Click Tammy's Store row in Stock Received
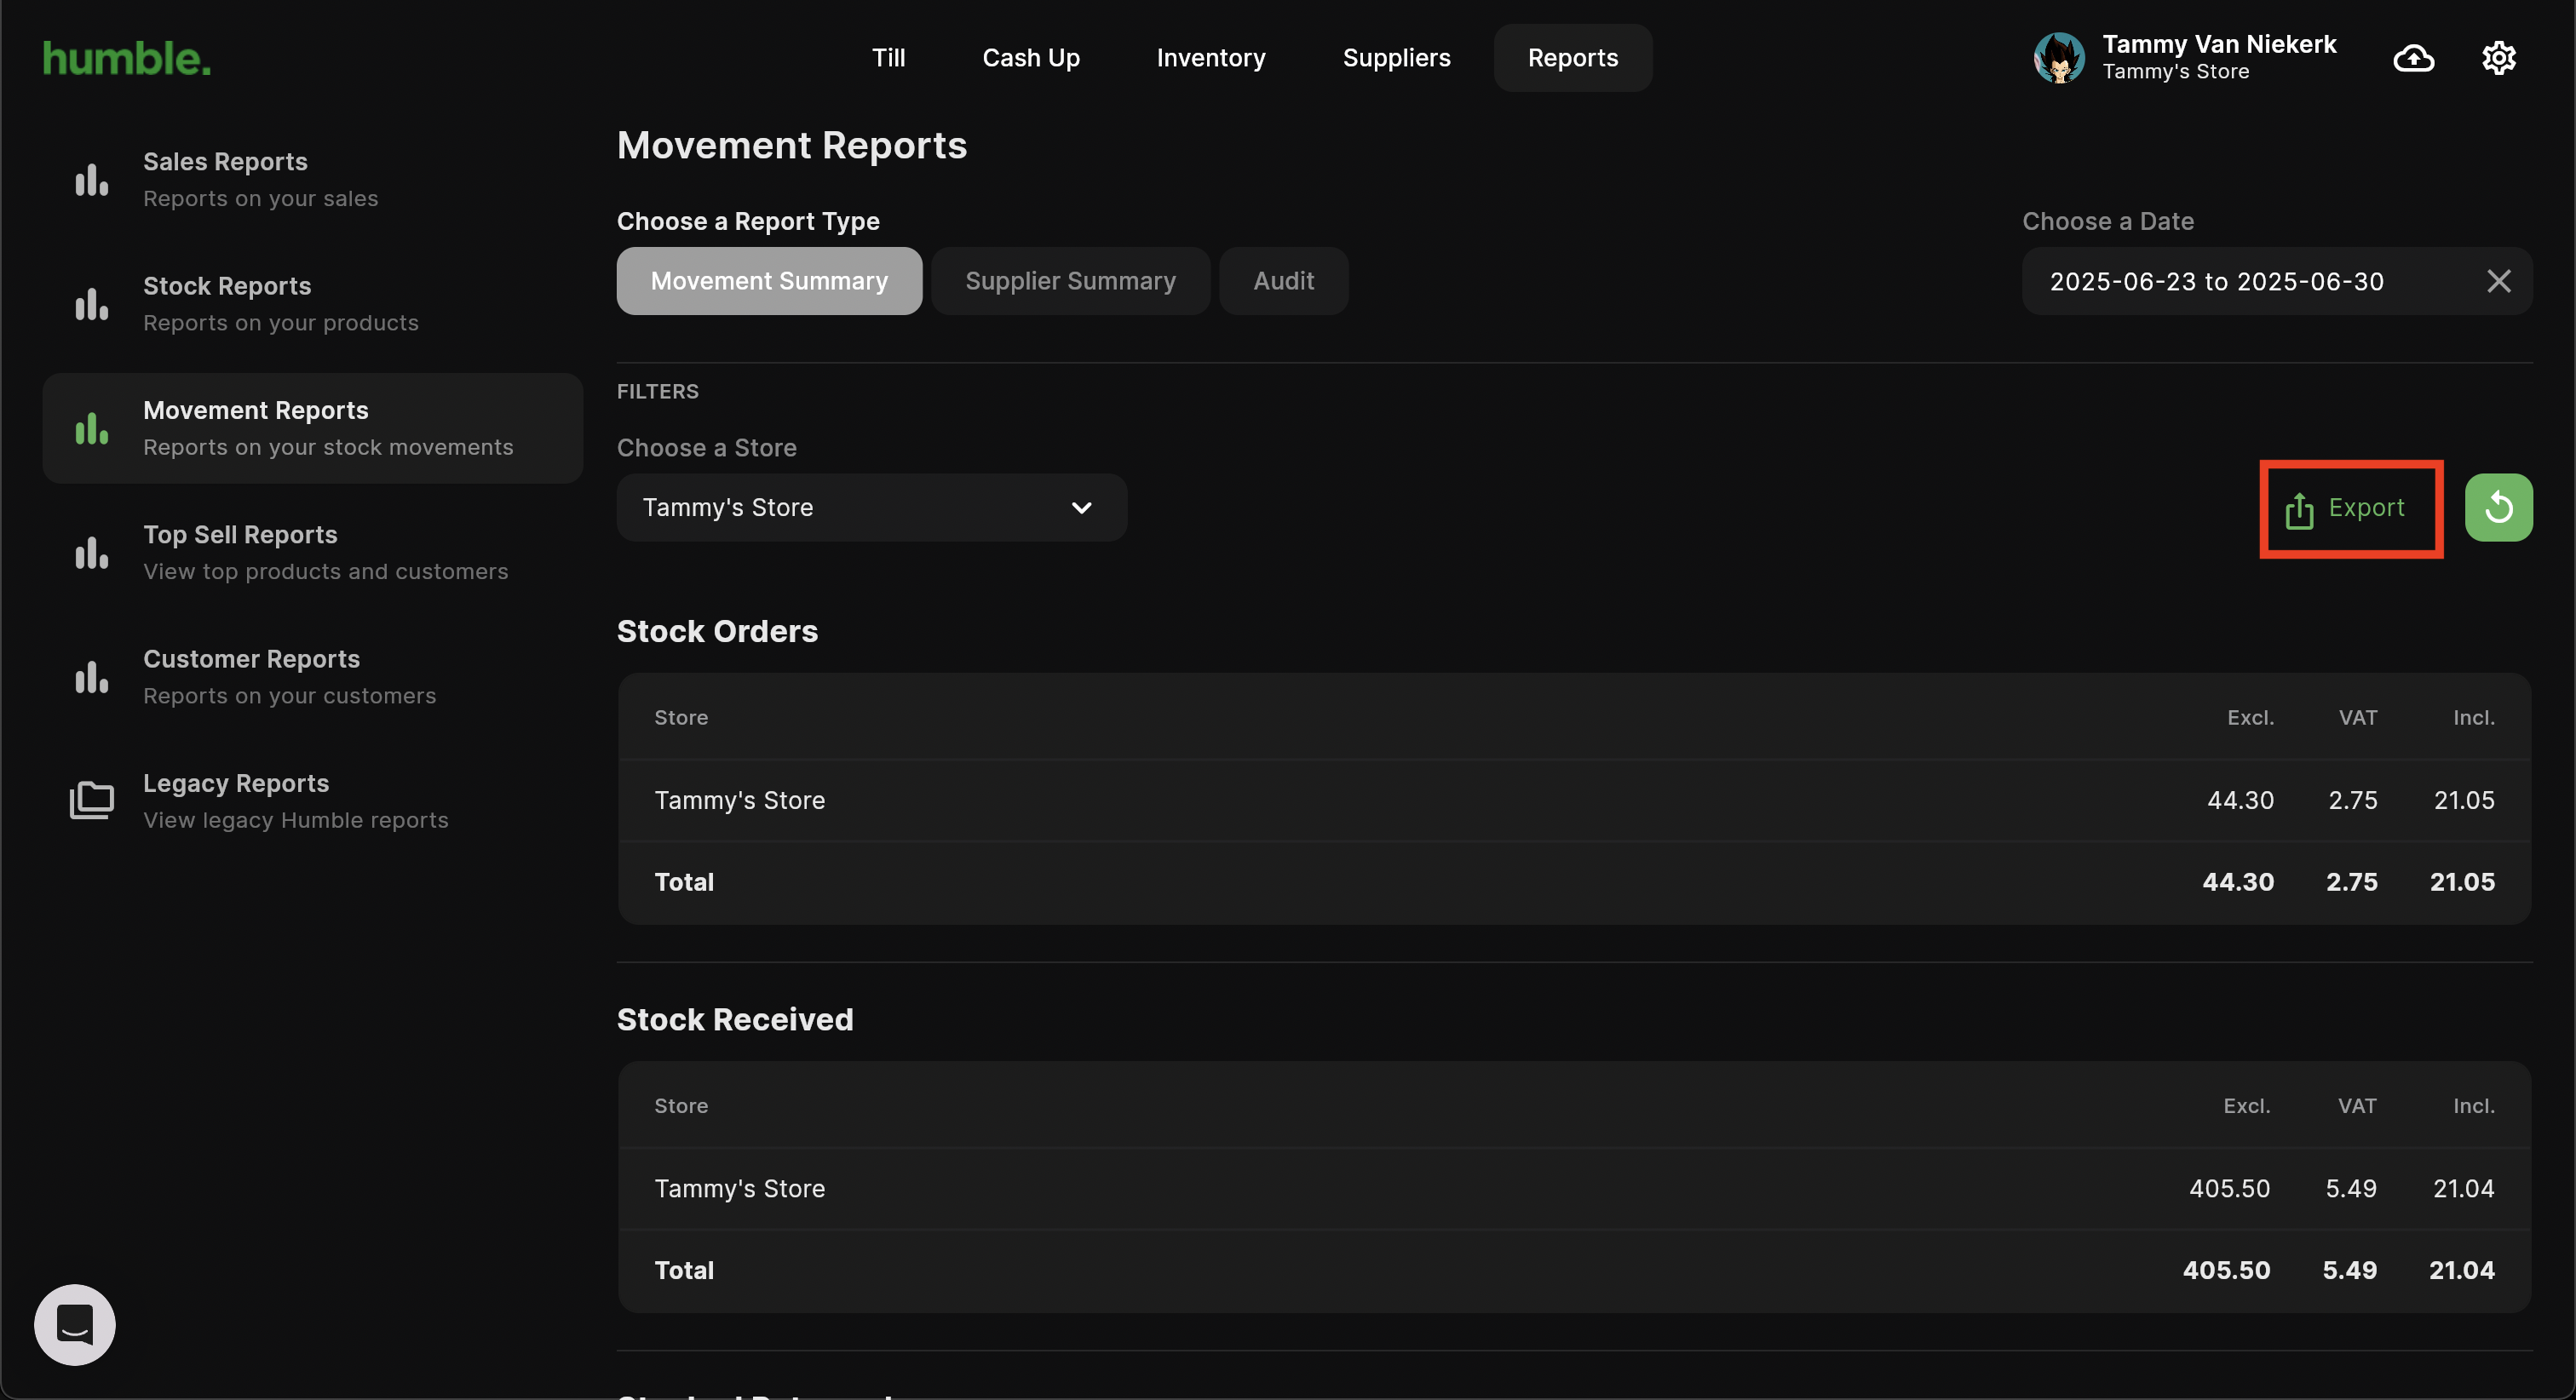The image size is (2576, 1400). pos(1574,1188)
